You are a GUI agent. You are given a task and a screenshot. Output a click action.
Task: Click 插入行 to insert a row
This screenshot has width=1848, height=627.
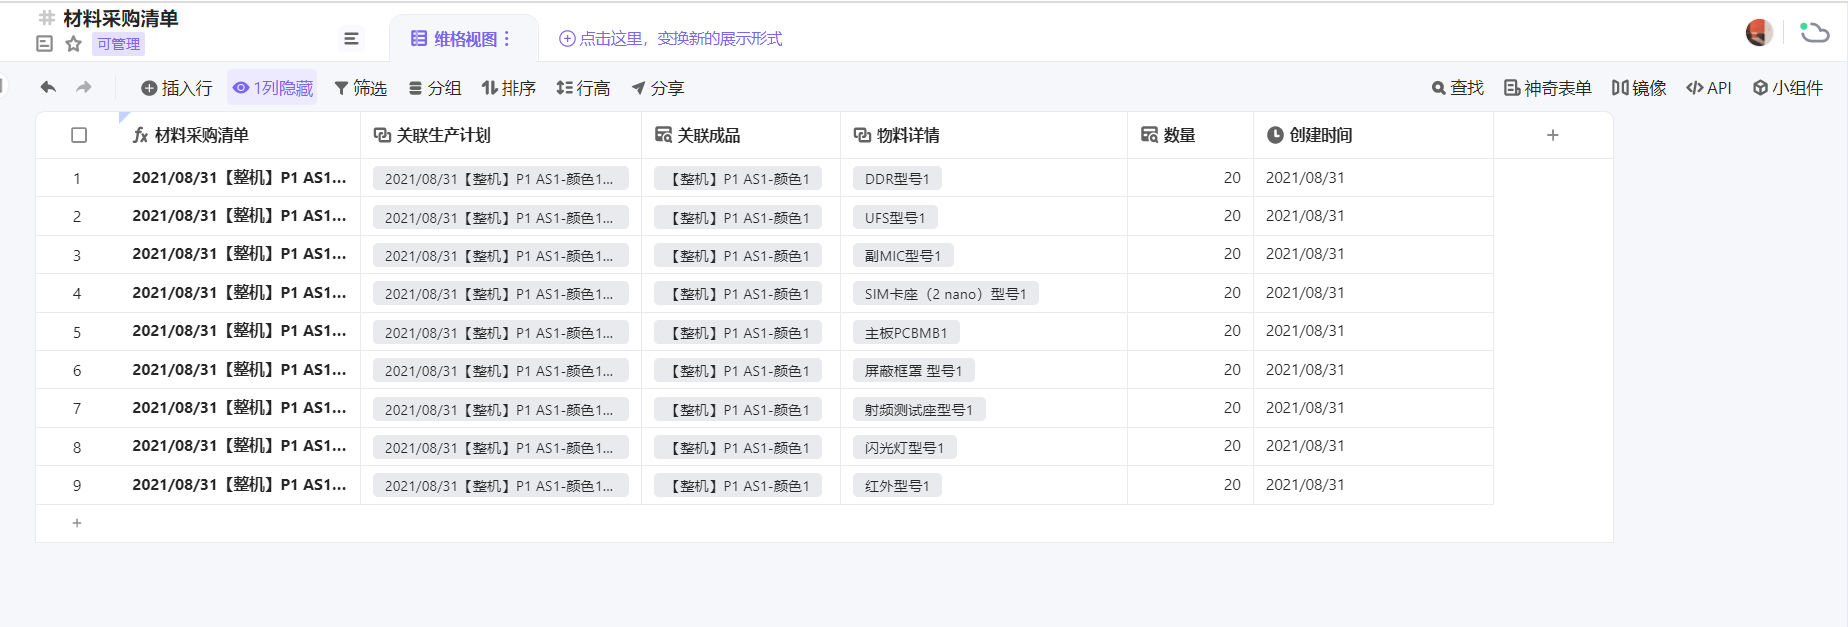pyautogui.click(x=177, y=88)
